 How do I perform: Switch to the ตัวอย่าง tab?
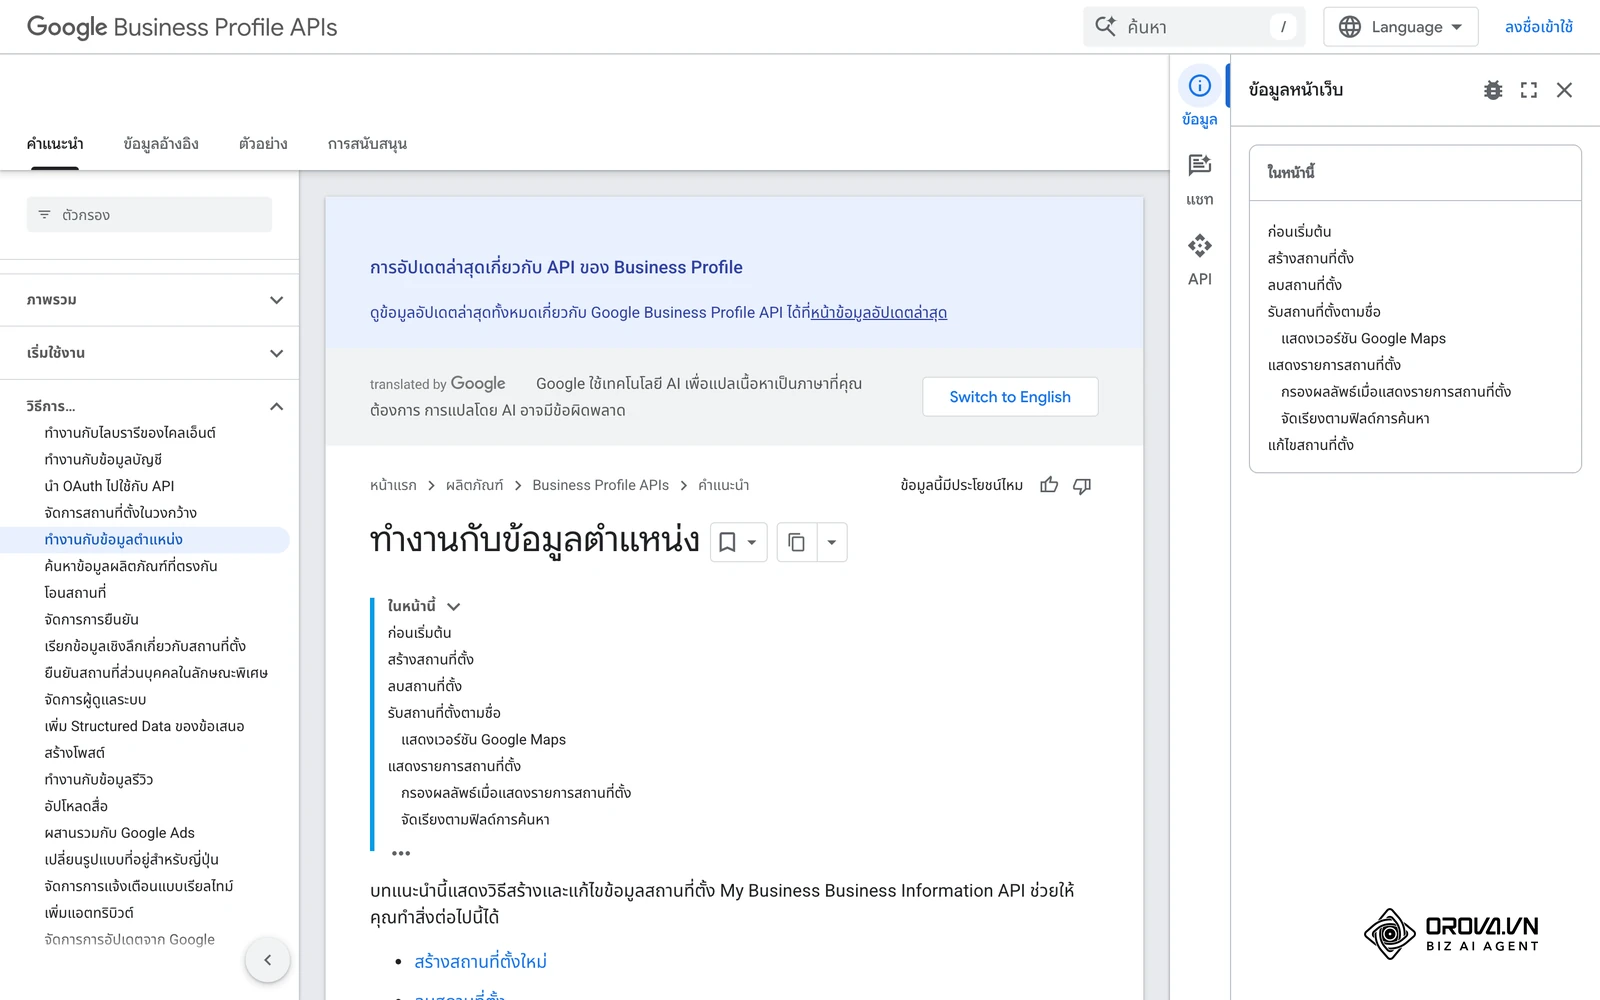(263, 144)
